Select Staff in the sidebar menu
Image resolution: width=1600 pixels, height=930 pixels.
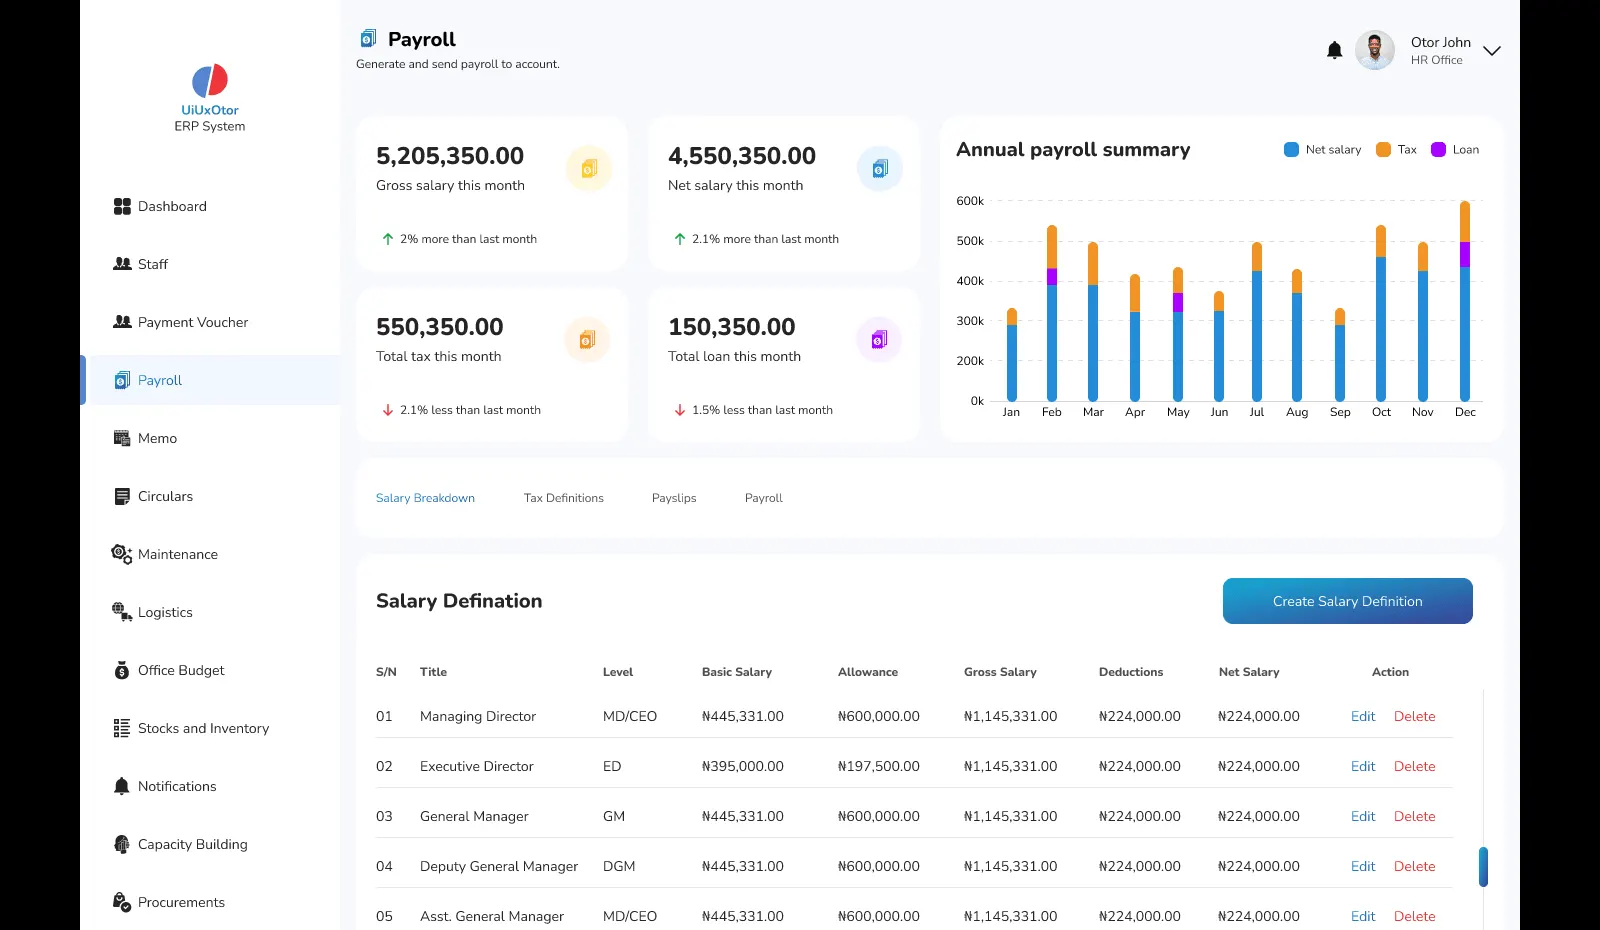click(x=153, y=264)
